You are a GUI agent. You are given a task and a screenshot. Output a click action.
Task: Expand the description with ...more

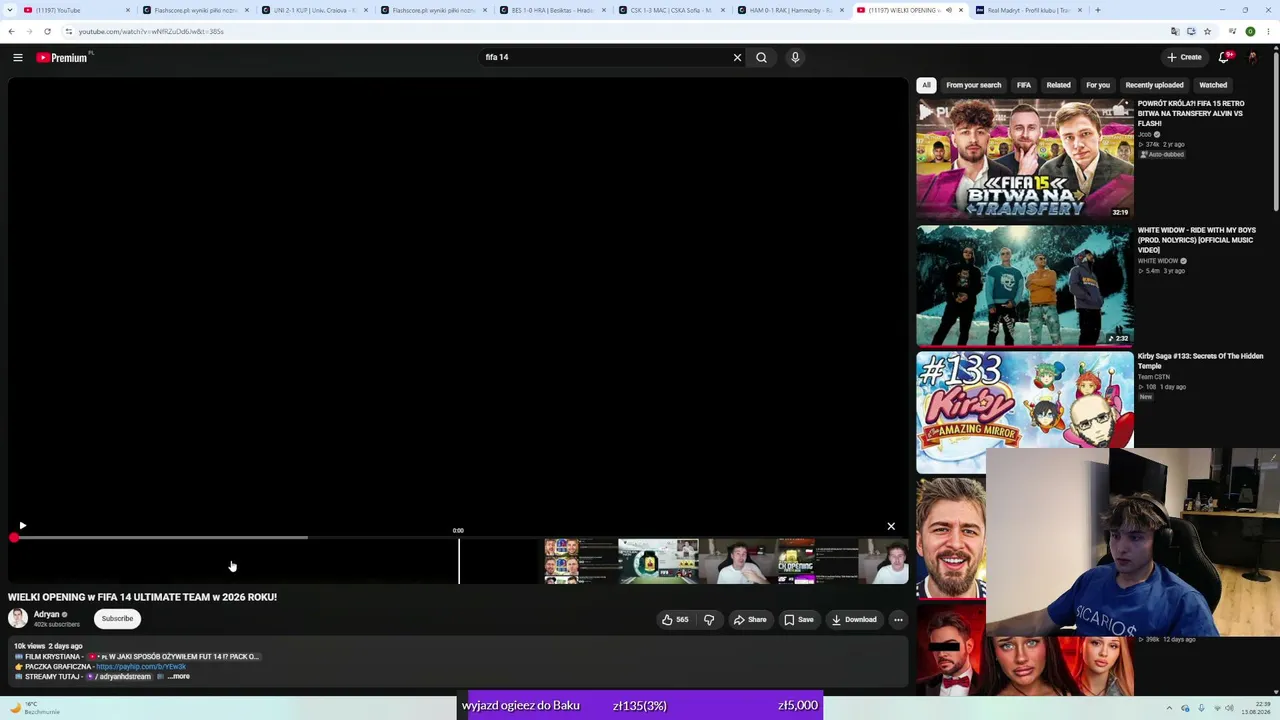178,677
